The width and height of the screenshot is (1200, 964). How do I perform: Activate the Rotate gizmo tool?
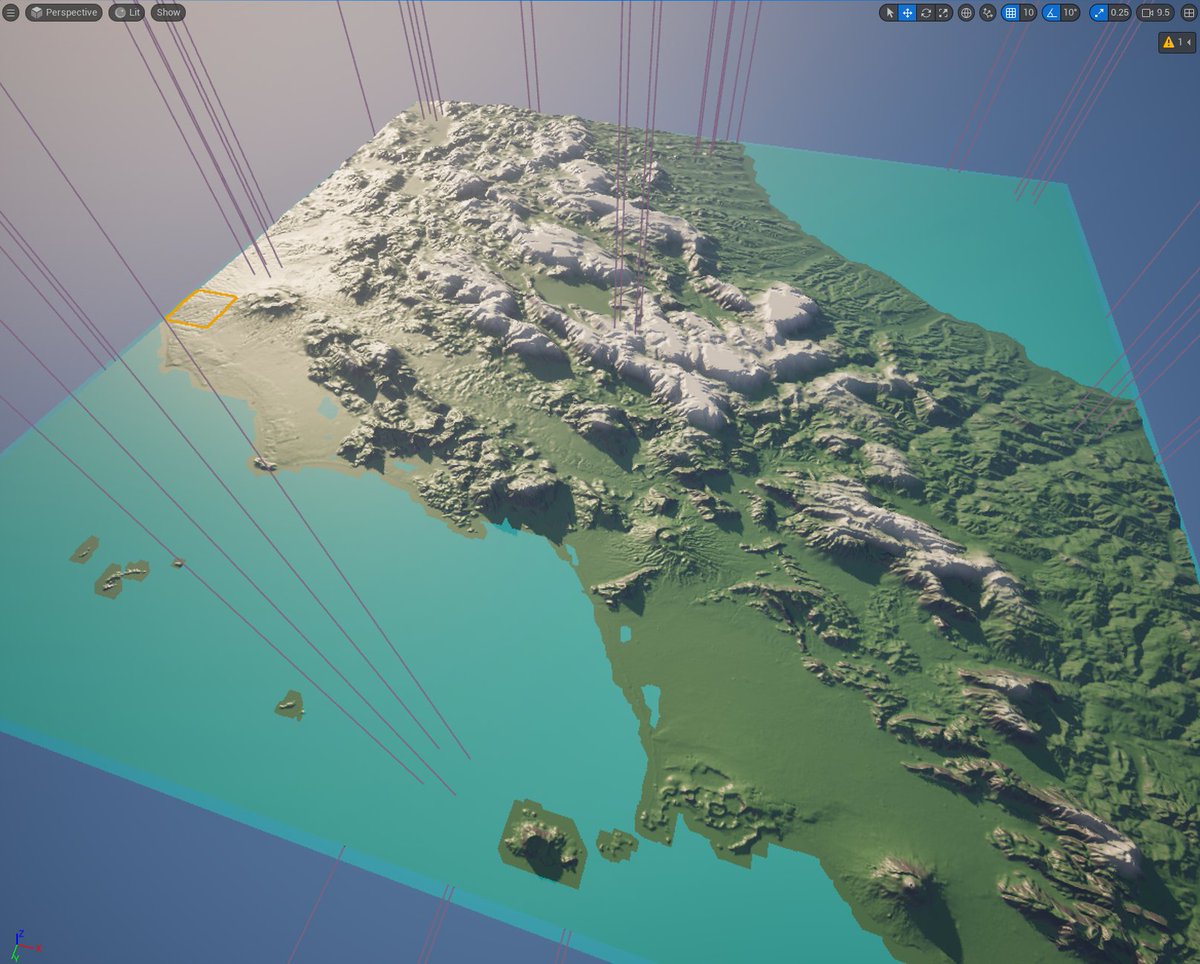coord(926,13)
